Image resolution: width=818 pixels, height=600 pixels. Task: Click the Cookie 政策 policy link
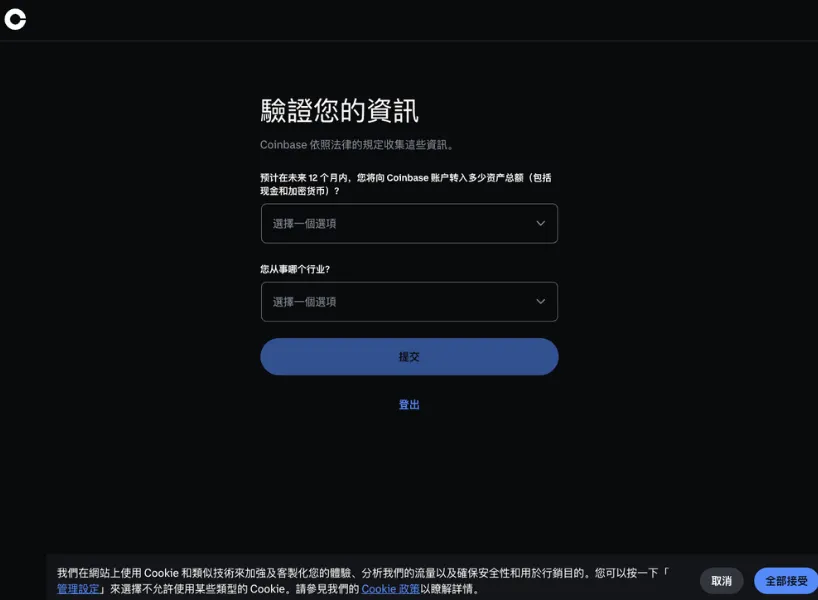[x=390, y=588]
